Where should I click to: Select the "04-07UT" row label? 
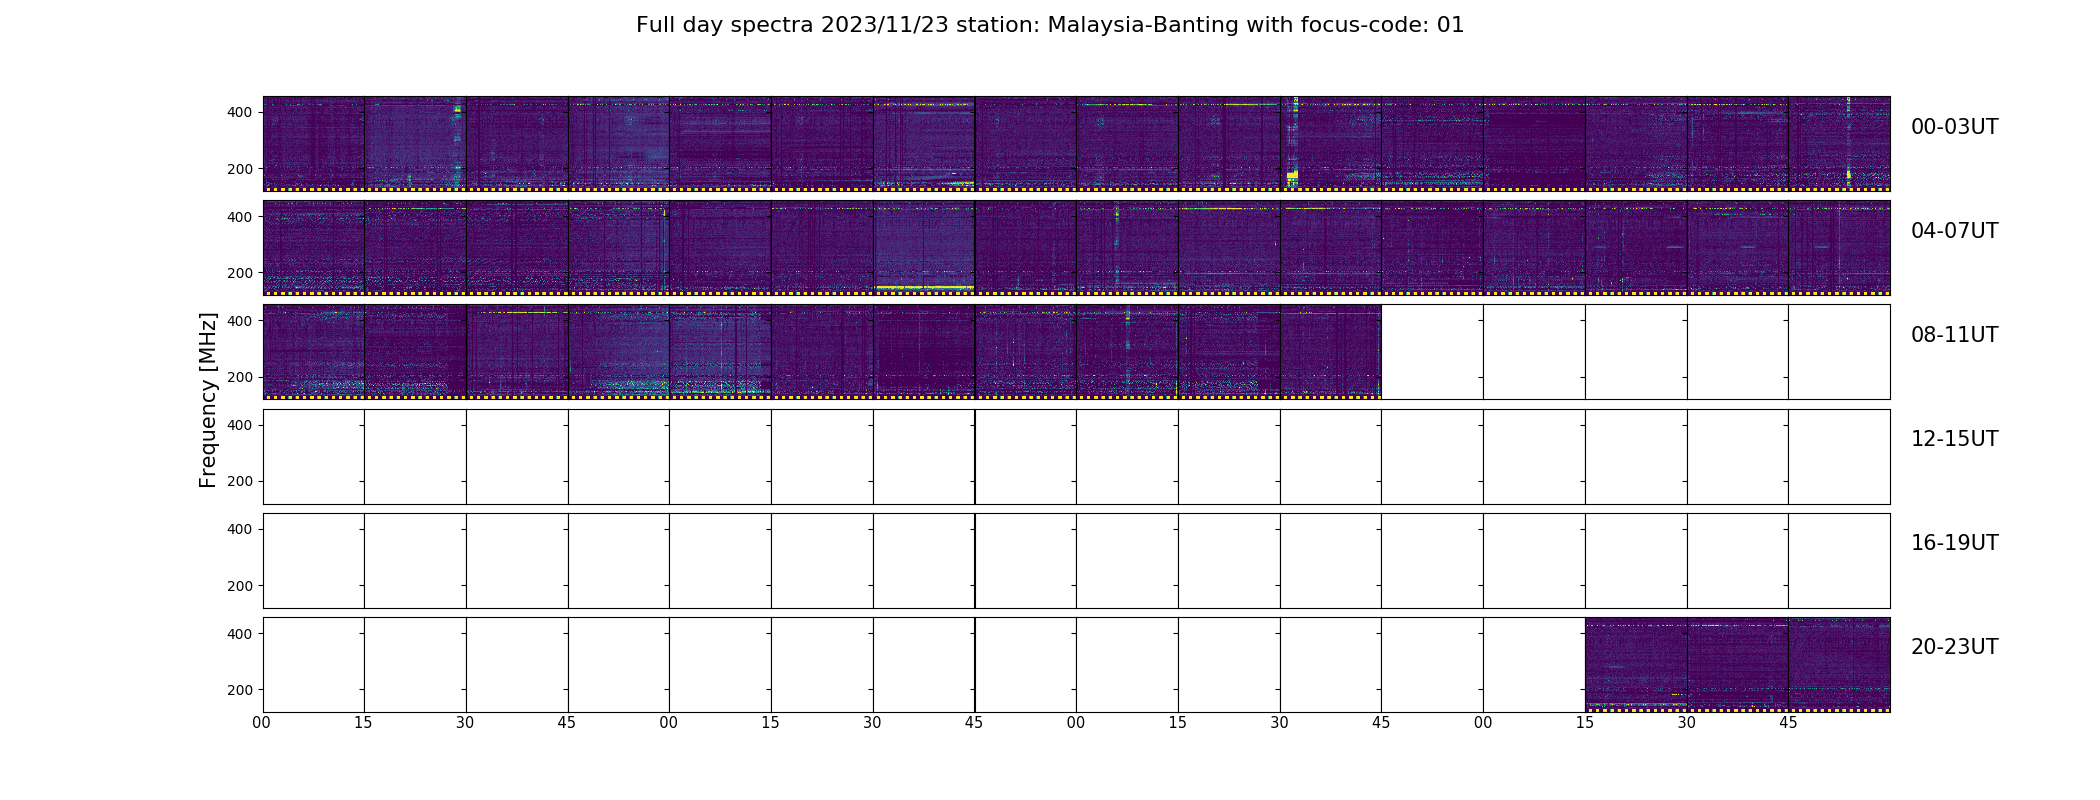[1954, 231]
